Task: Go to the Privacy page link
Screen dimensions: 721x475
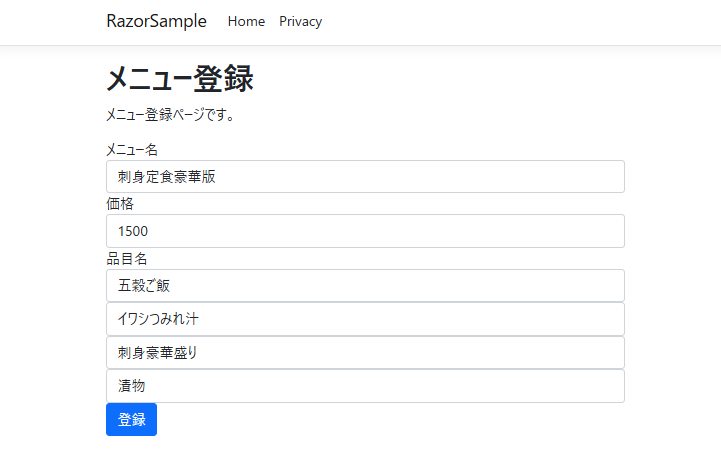Action: tap(300, 22)
